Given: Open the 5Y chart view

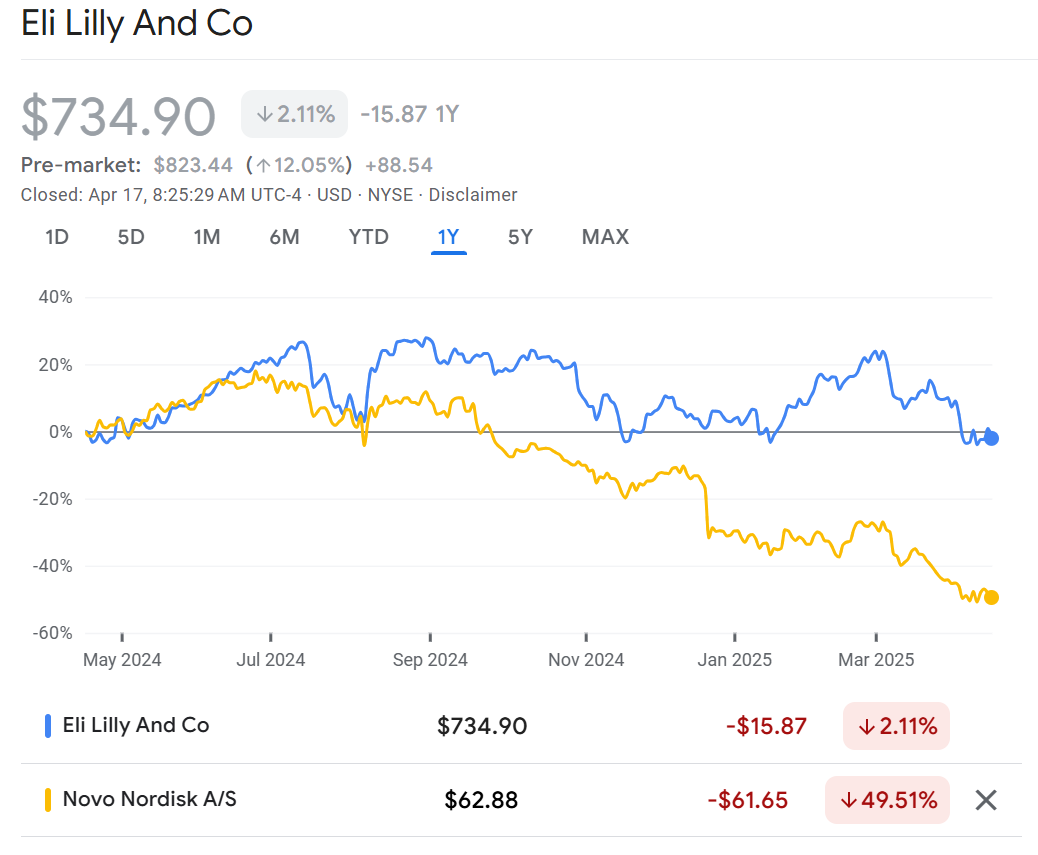Looking at the screenshot, I should click(x=520, y=237).
